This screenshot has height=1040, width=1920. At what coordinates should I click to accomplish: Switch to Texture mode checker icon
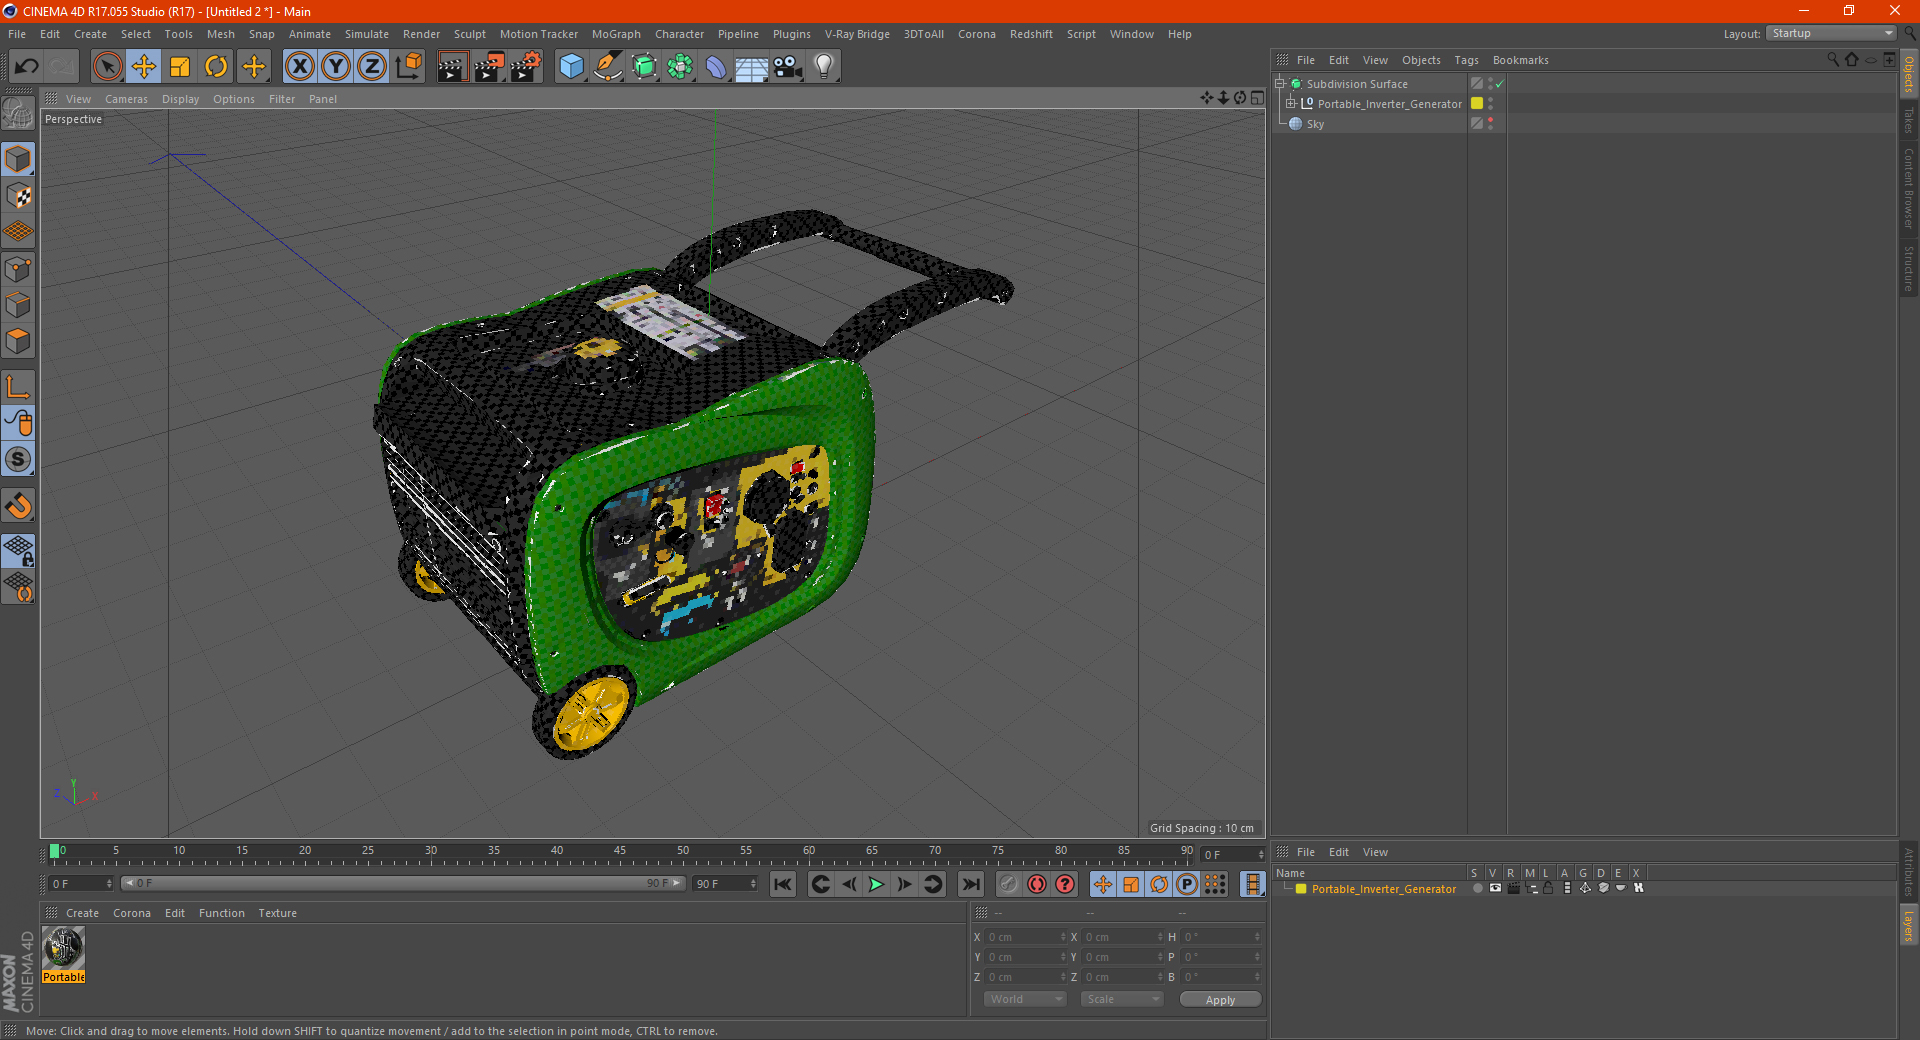19,196
